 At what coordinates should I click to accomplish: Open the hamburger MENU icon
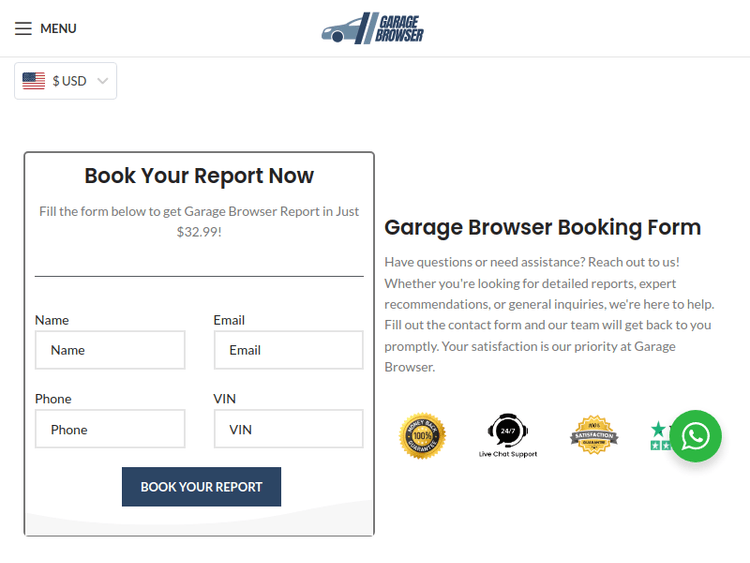23,29
